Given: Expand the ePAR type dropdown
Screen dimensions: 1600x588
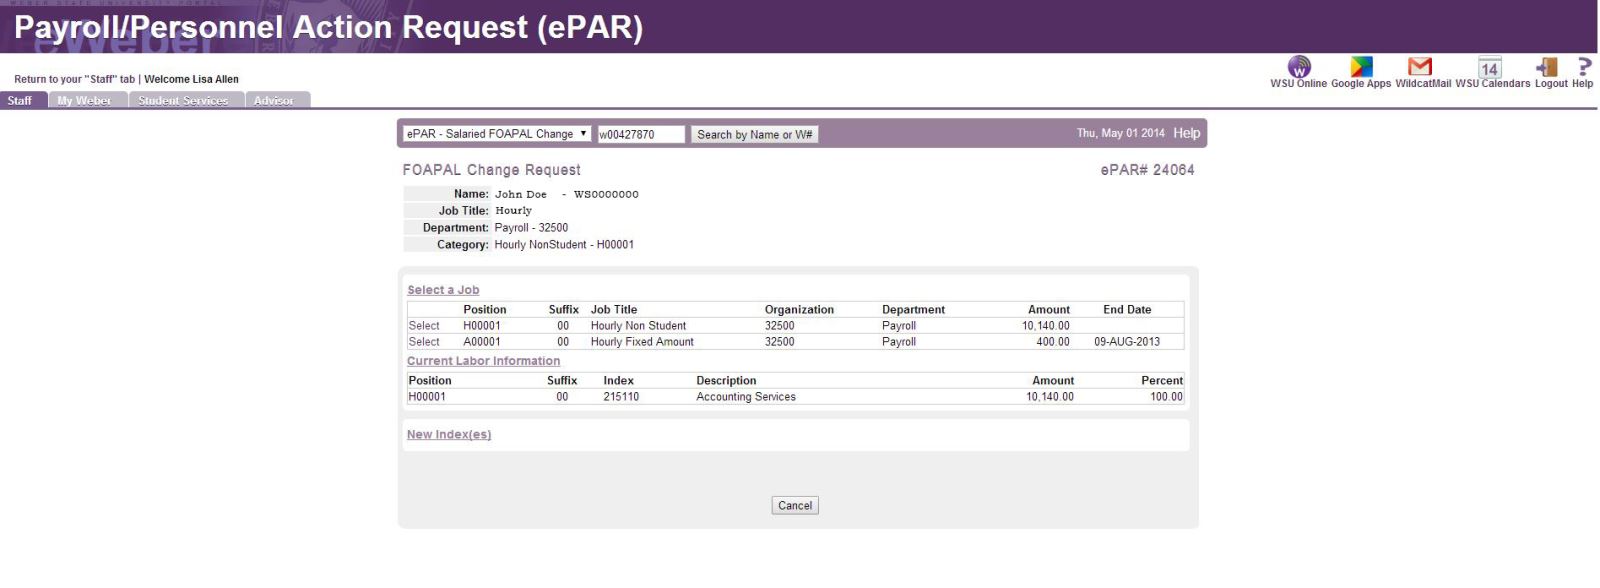Looking at the screenshot, I should (x=497, y=134).
